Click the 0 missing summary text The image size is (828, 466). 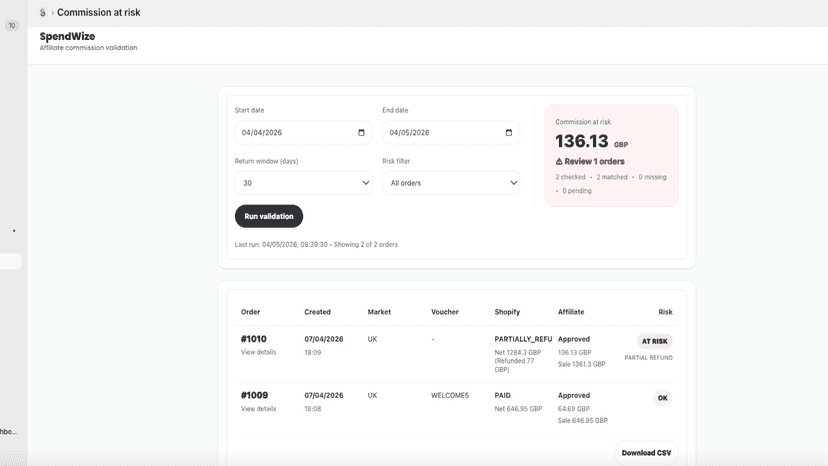pyautogui.click(x=652, y=177)
